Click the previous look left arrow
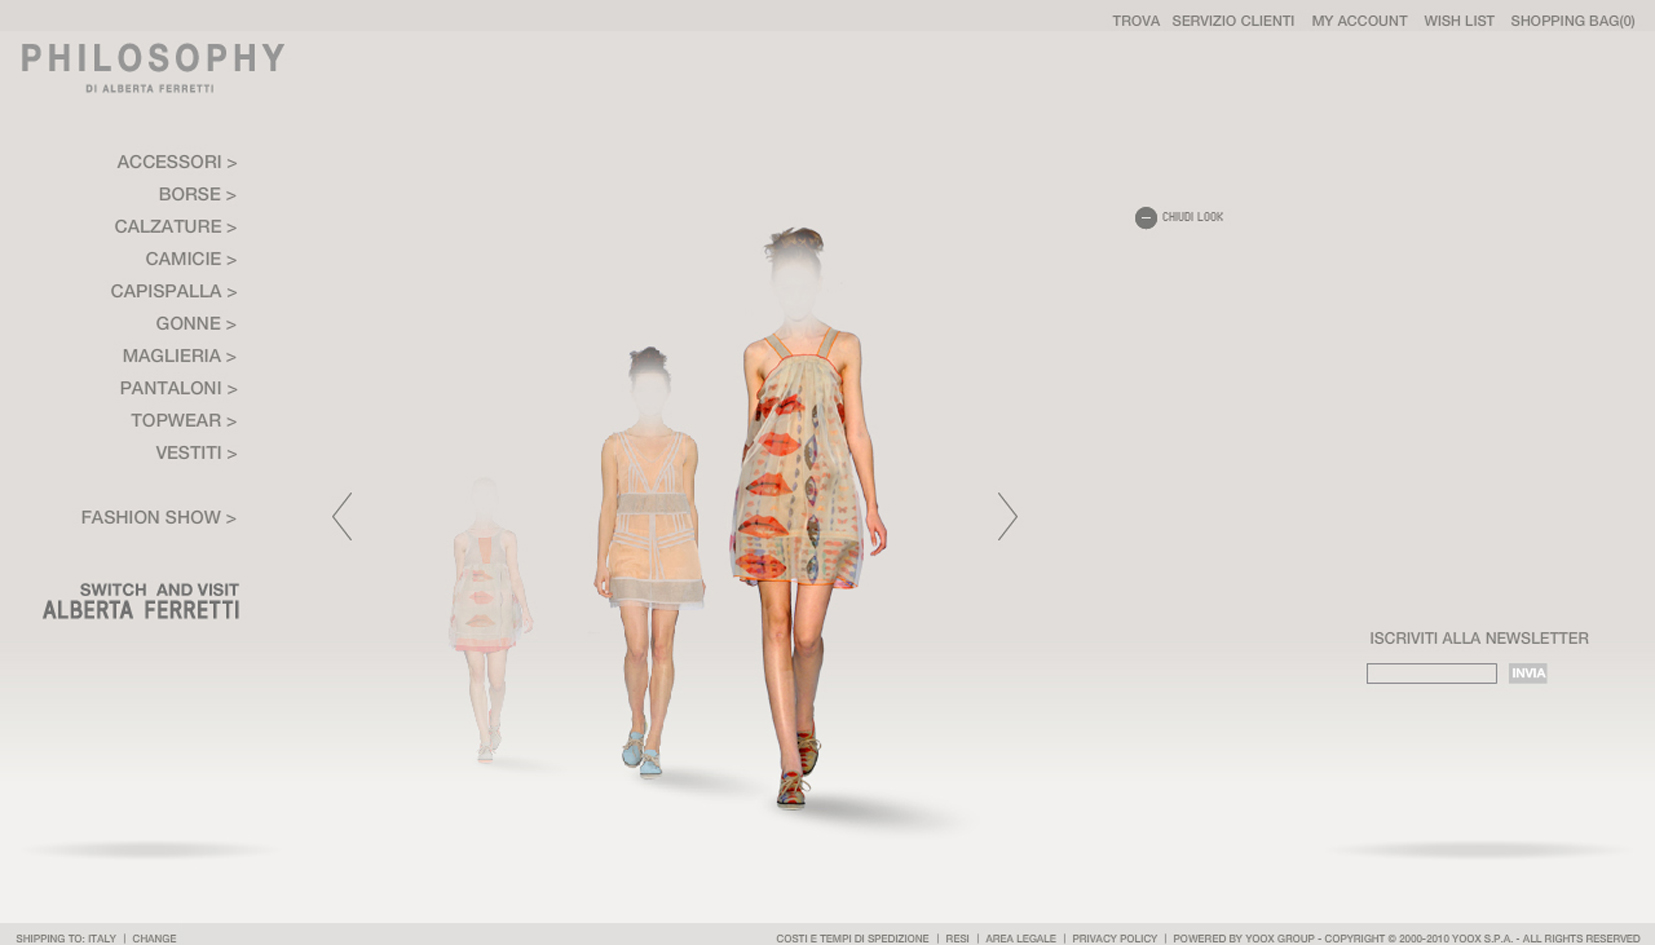Screen dimensions: 1655x945 pyautogui.click(x=342, y=516)
